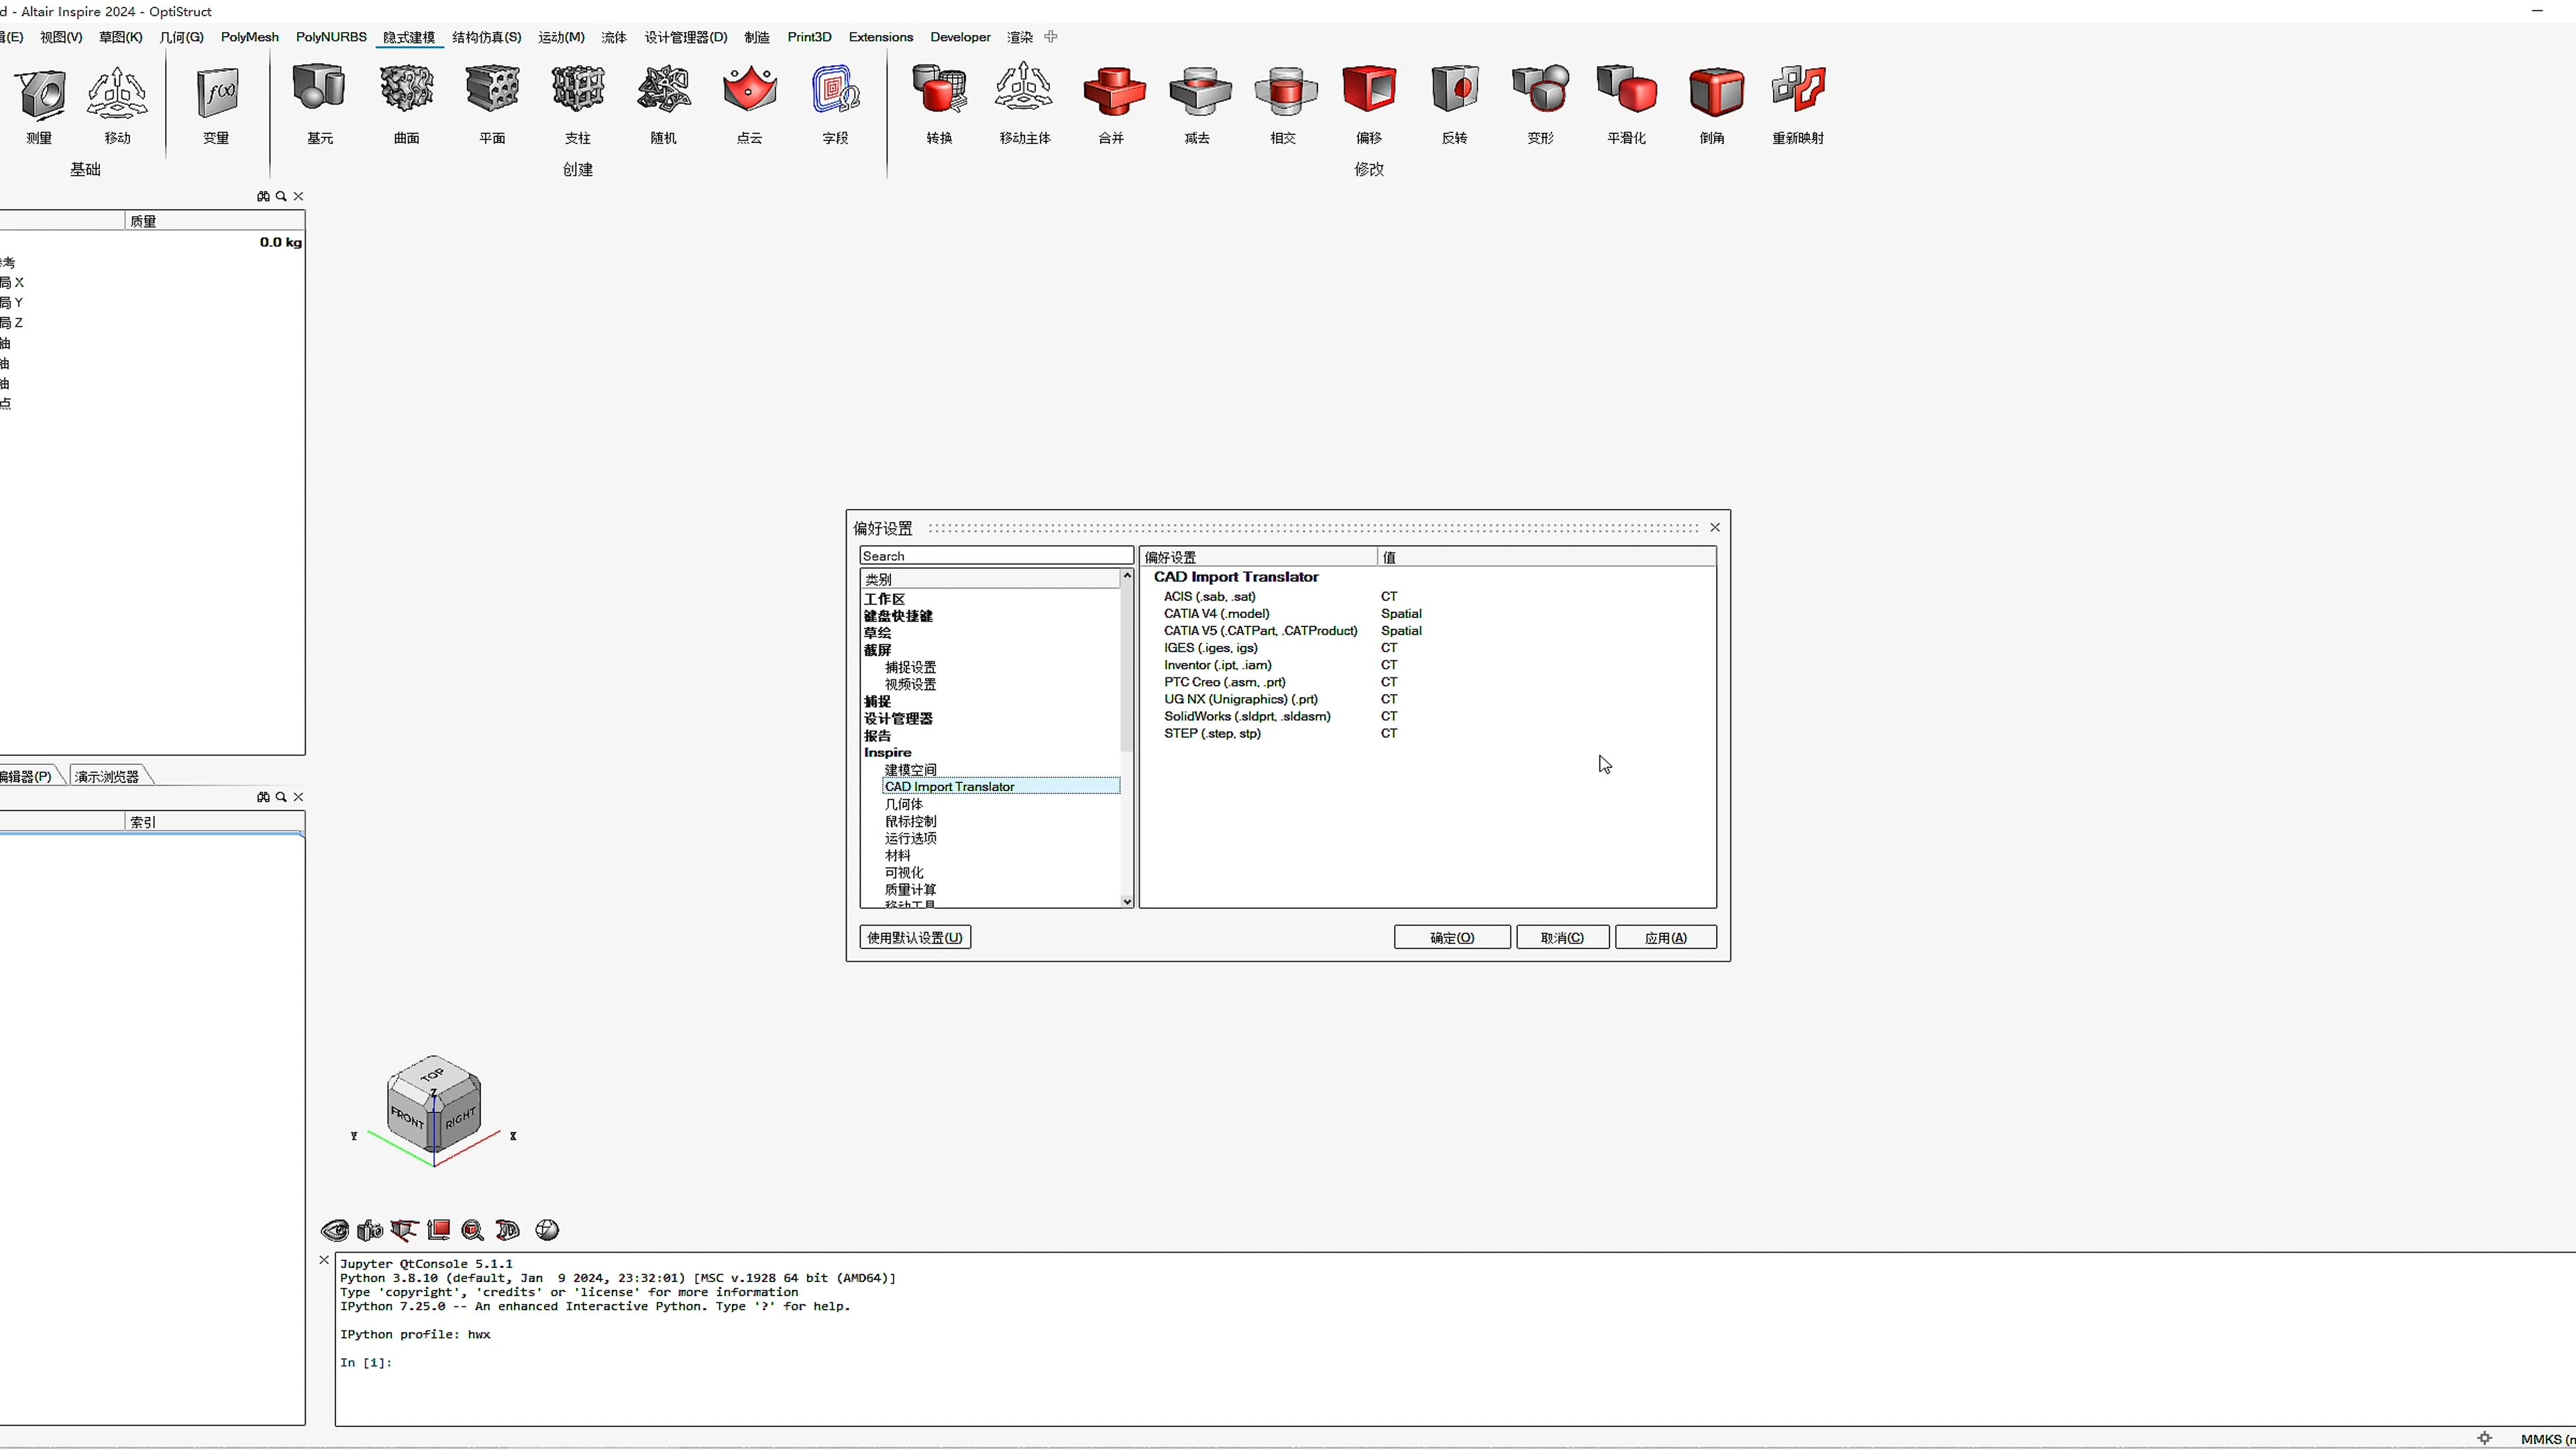Switch to the 演示浏览器 tab
The height and width of the screenshot is (1449, 2576).
pyautogui.click(x=108, y=775)
